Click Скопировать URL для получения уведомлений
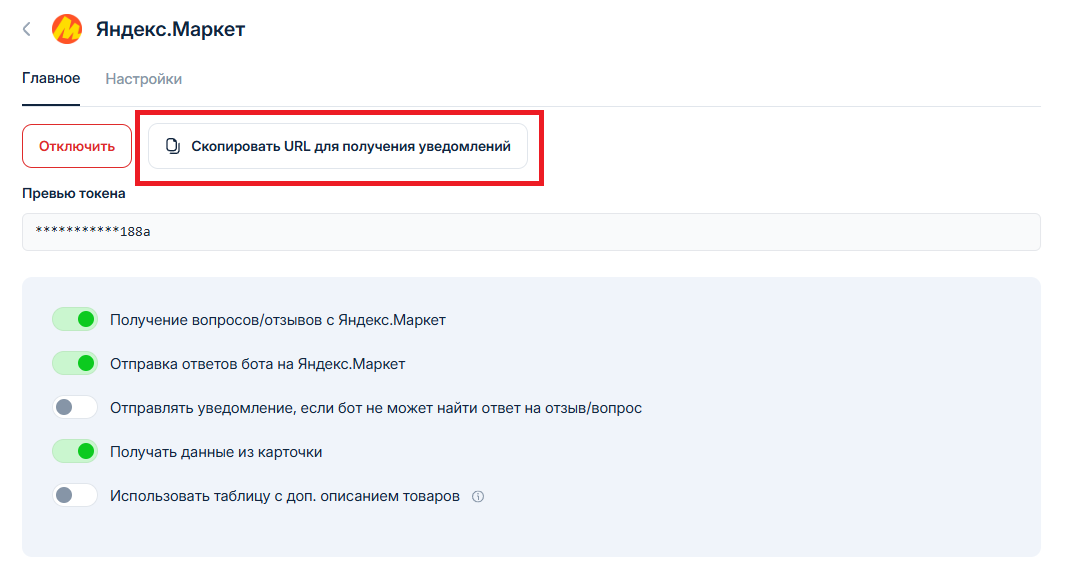The image size is (1067, 568). (338, 146)
